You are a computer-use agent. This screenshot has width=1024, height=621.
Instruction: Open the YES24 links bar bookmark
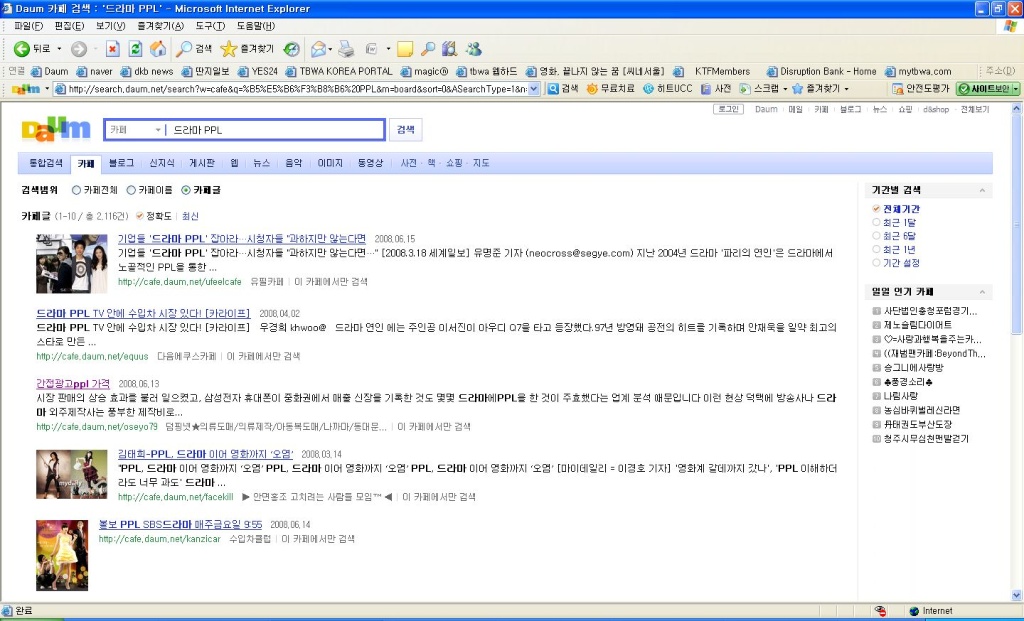(257, 71)
